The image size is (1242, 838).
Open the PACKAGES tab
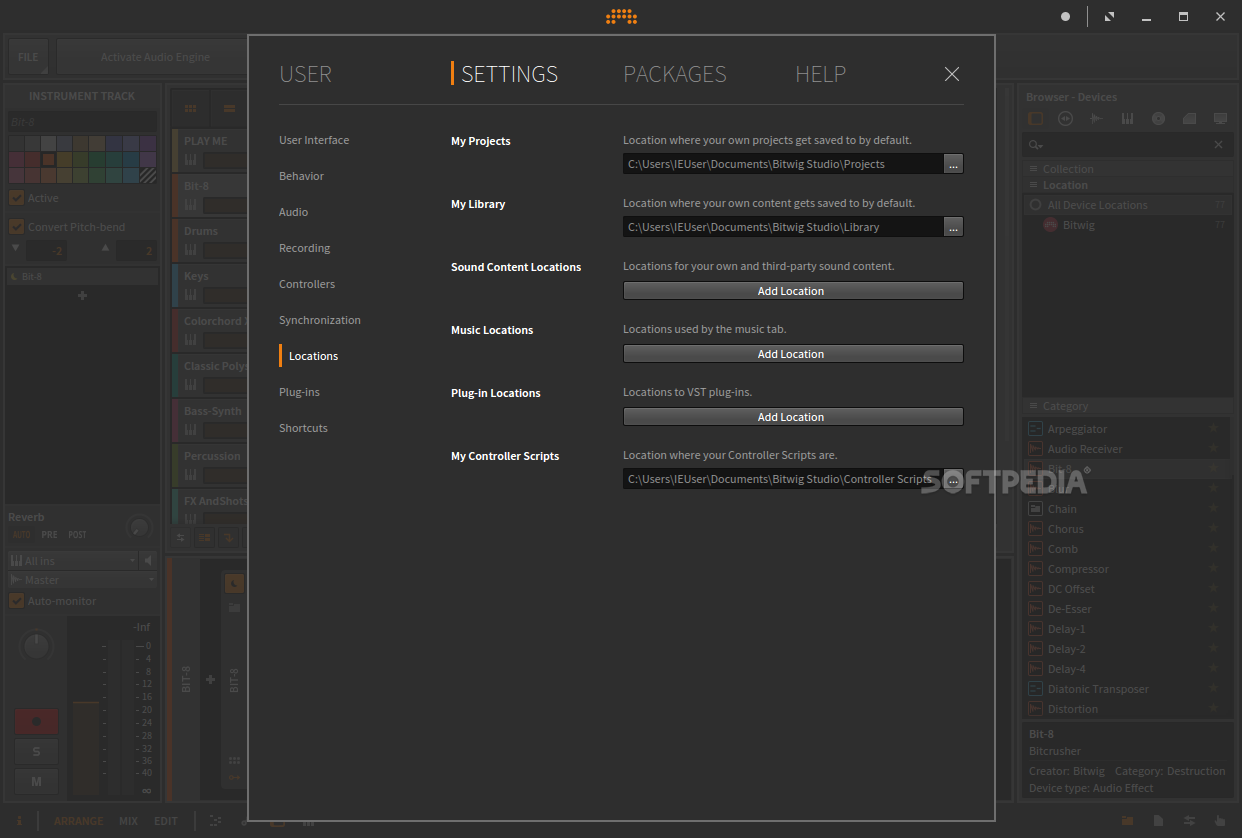675,74
